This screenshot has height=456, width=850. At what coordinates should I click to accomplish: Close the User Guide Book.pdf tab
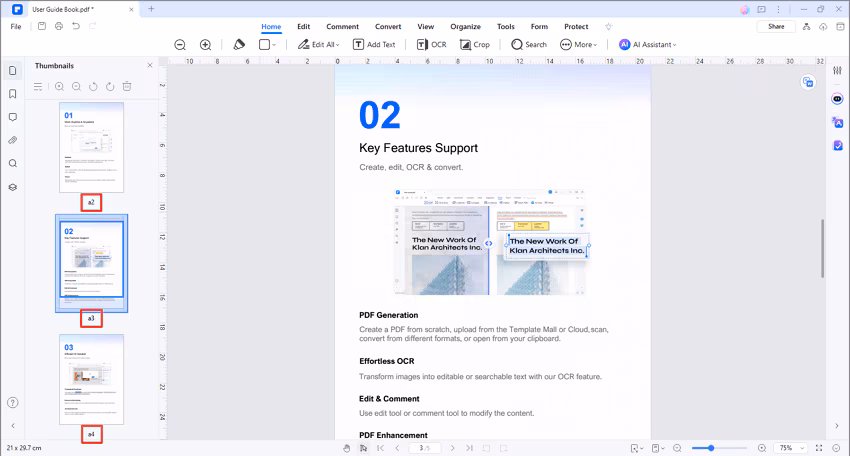click(x=131, y=9)
